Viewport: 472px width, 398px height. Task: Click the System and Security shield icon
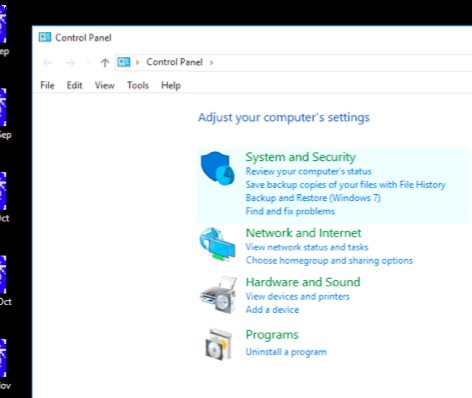click(x=217, y=168)
